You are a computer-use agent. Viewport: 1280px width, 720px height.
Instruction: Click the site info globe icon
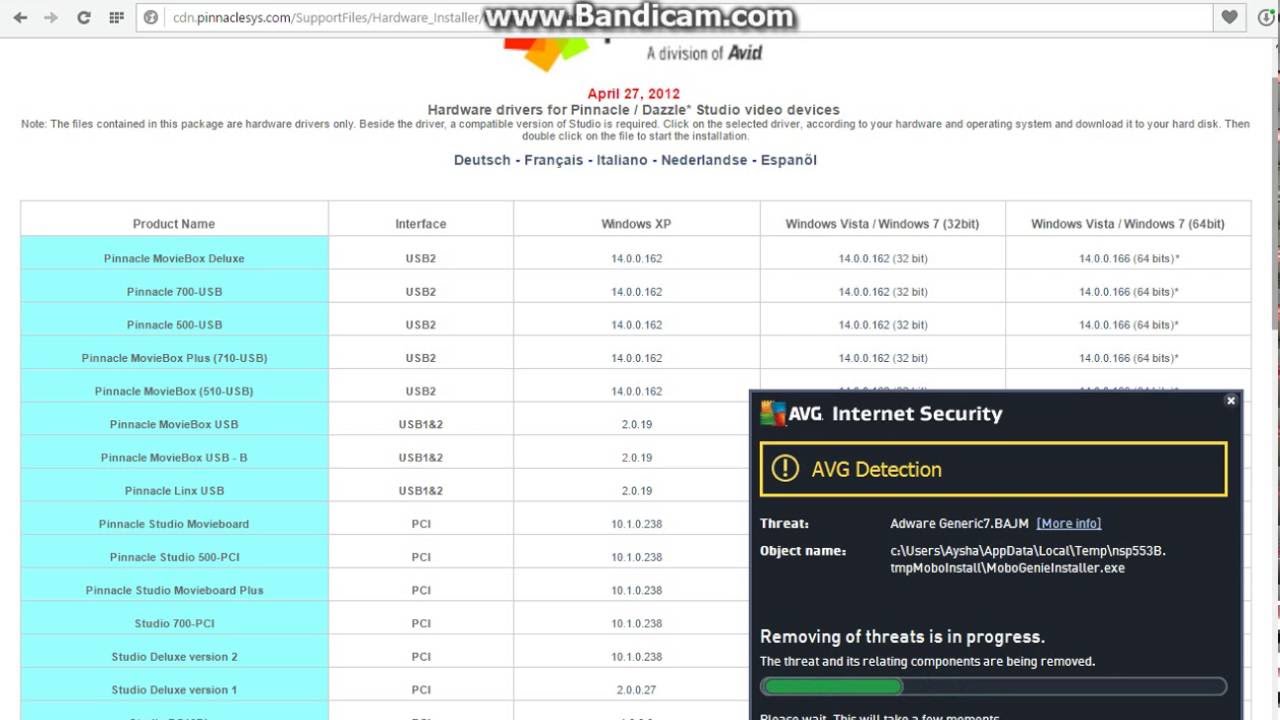[x=151, y=17]
